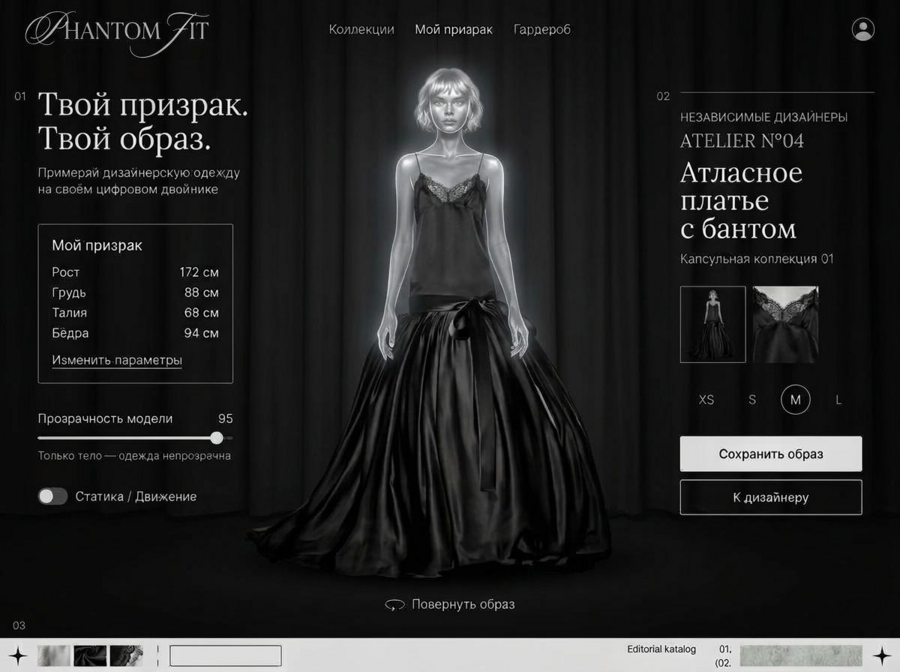Click the Сохранить образ button
This screenshot has height=672, width=900.
tap(771, 454)
